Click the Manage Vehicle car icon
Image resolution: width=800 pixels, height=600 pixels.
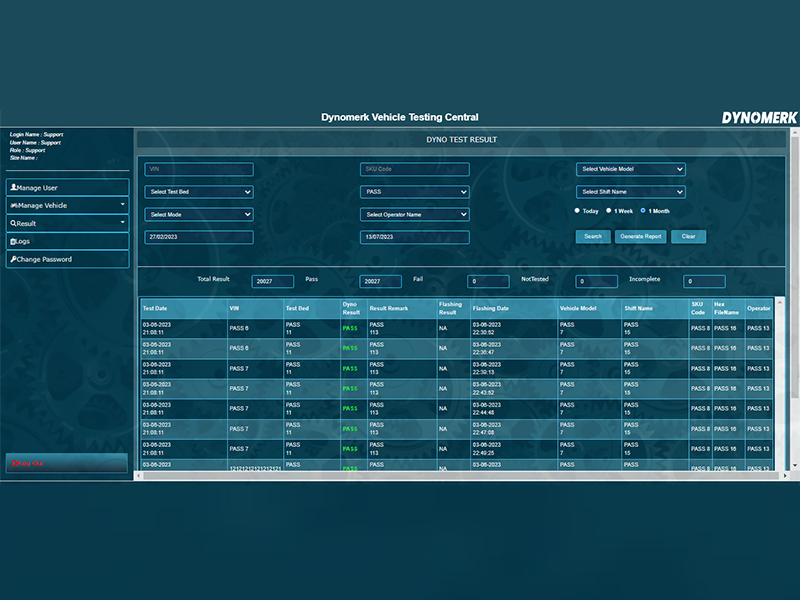[x=13, y=205]
